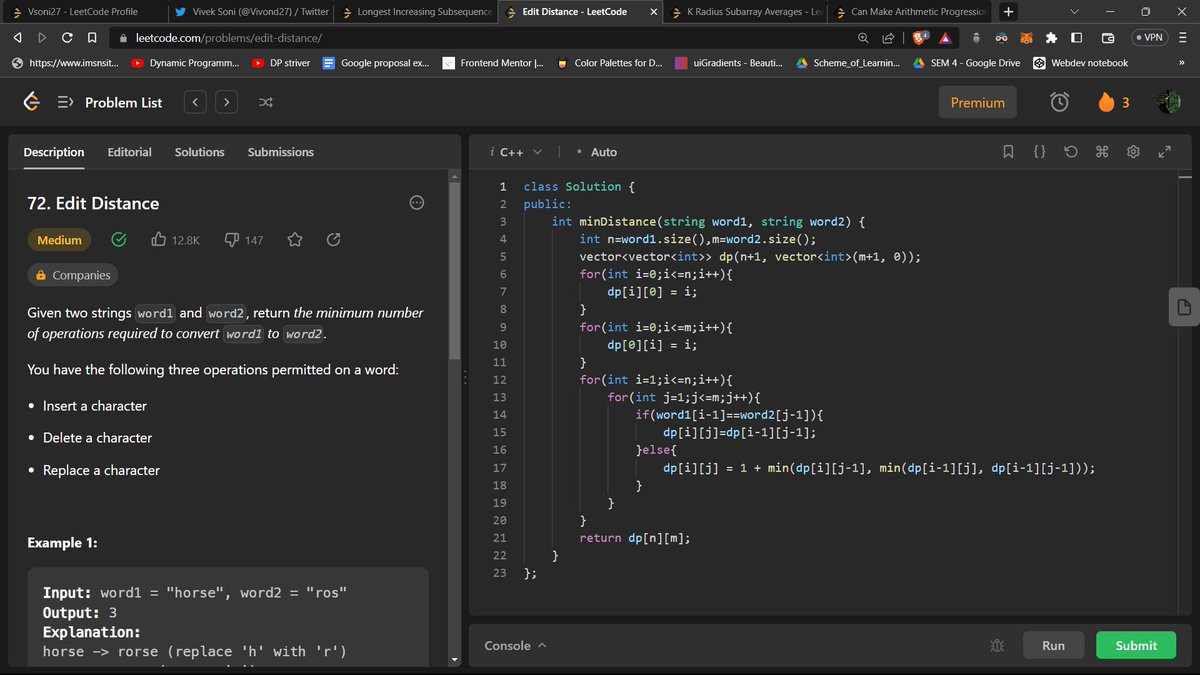Switch to the Description tab
Image resolution: width=1200 pixels, height=675 pixels.
pyautogui.click(x=54, y=152)
